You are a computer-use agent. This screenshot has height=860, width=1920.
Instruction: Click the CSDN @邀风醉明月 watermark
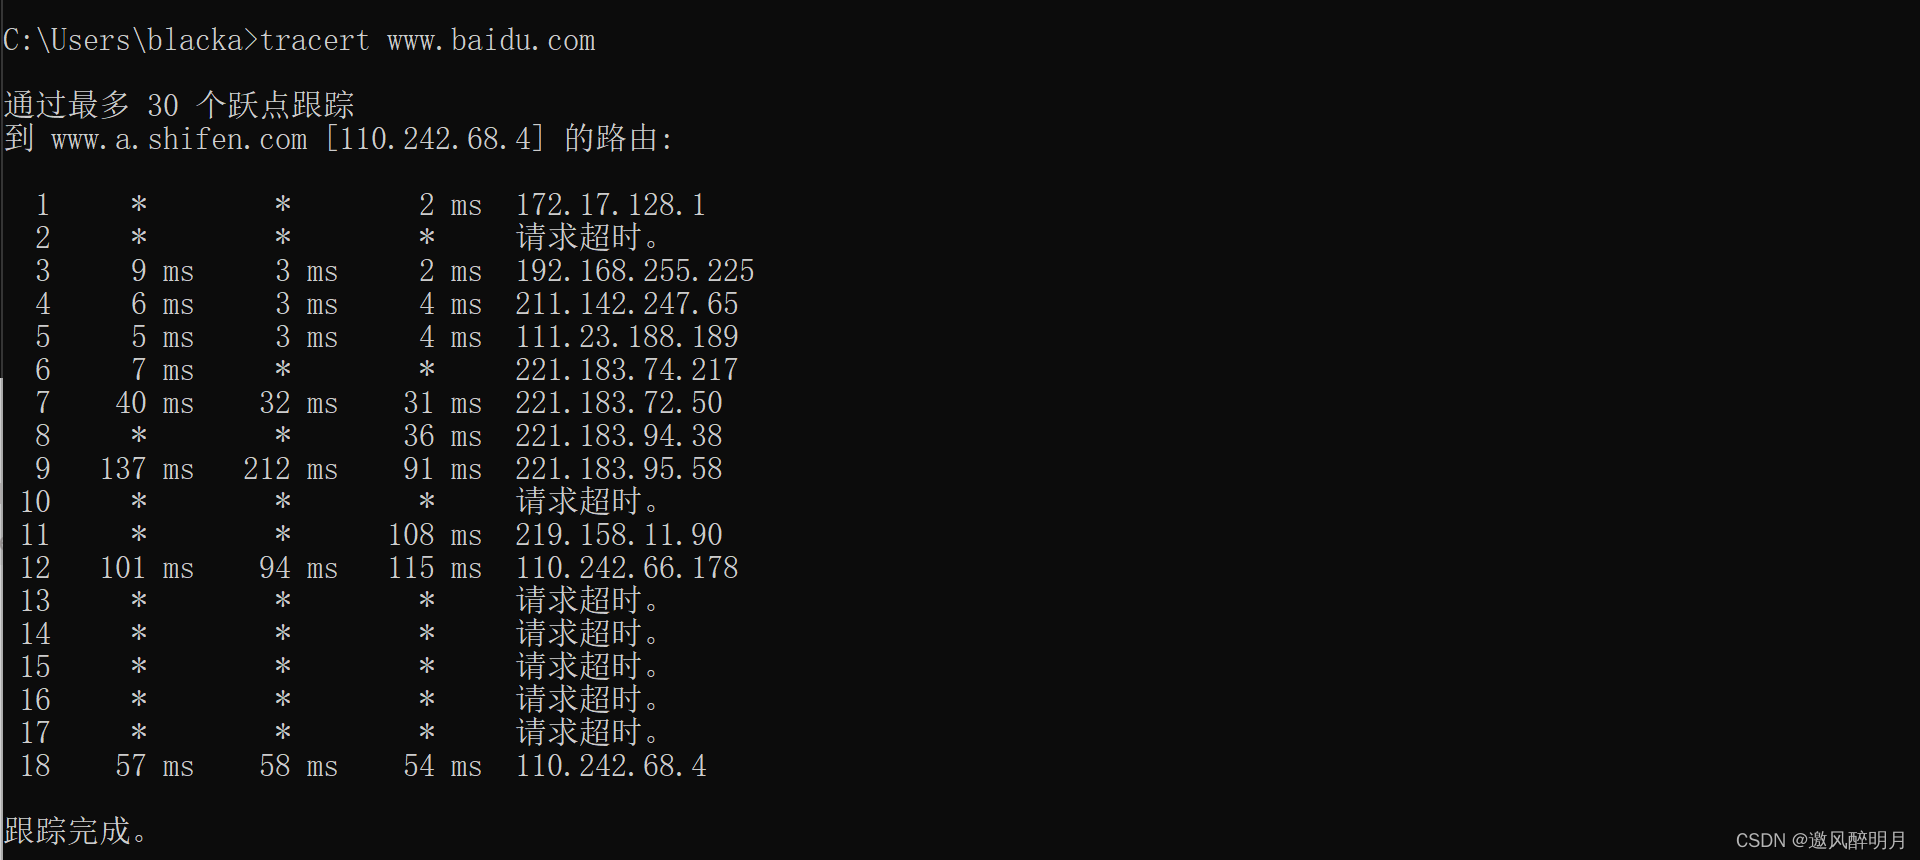(1820, 840)
